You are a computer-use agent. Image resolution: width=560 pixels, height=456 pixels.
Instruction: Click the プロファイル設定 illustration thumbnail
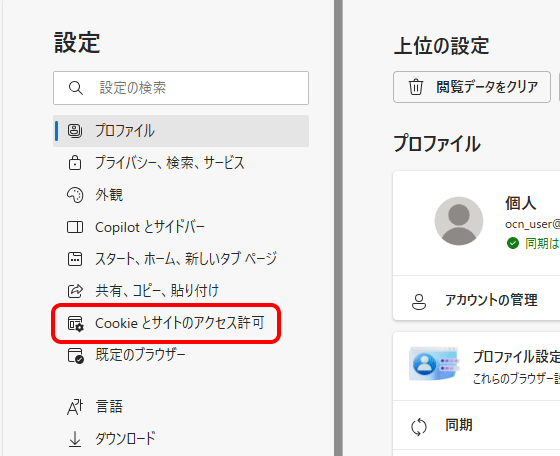(x=434, y=363)
